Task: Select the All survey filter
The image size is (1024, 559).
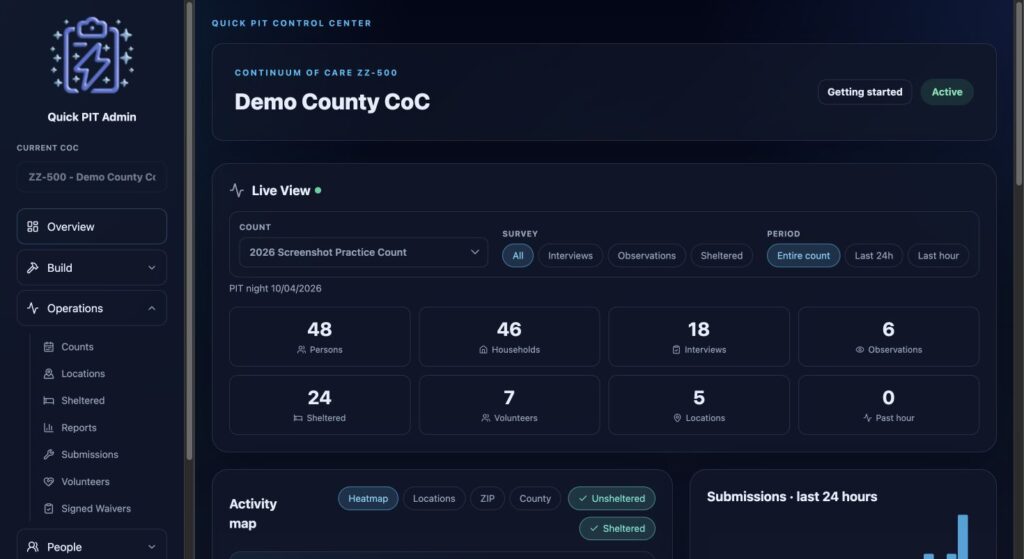Action: tap(518, 255)
